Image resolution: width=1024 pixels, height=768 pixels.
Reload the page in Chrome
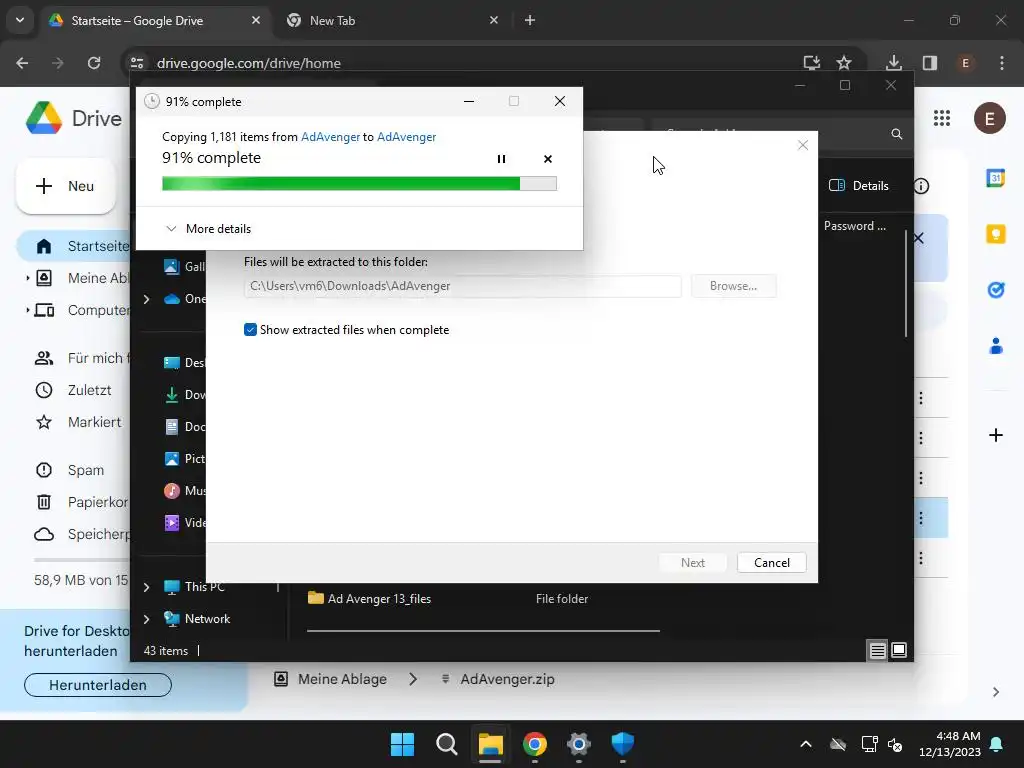94,63
